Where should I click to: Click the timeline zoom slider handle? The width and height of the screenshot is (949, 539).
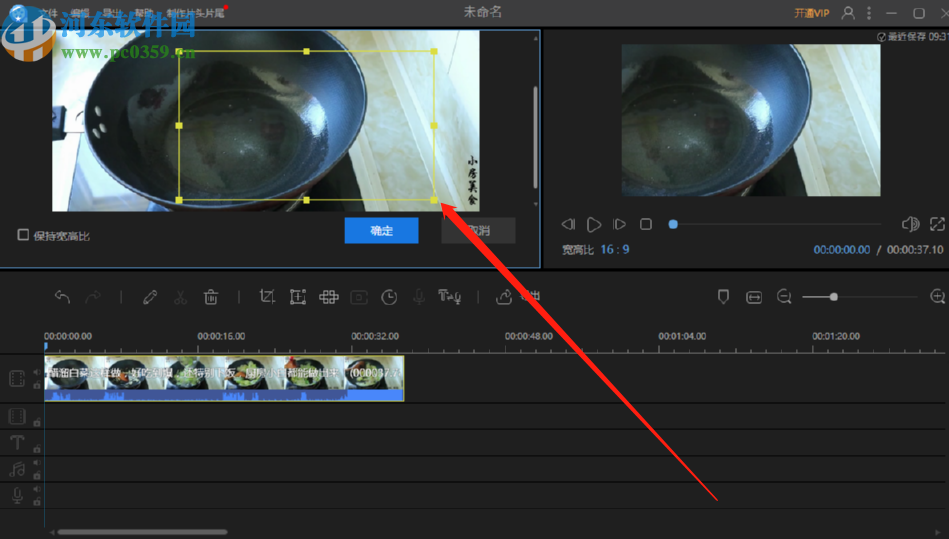click(833, 297)
